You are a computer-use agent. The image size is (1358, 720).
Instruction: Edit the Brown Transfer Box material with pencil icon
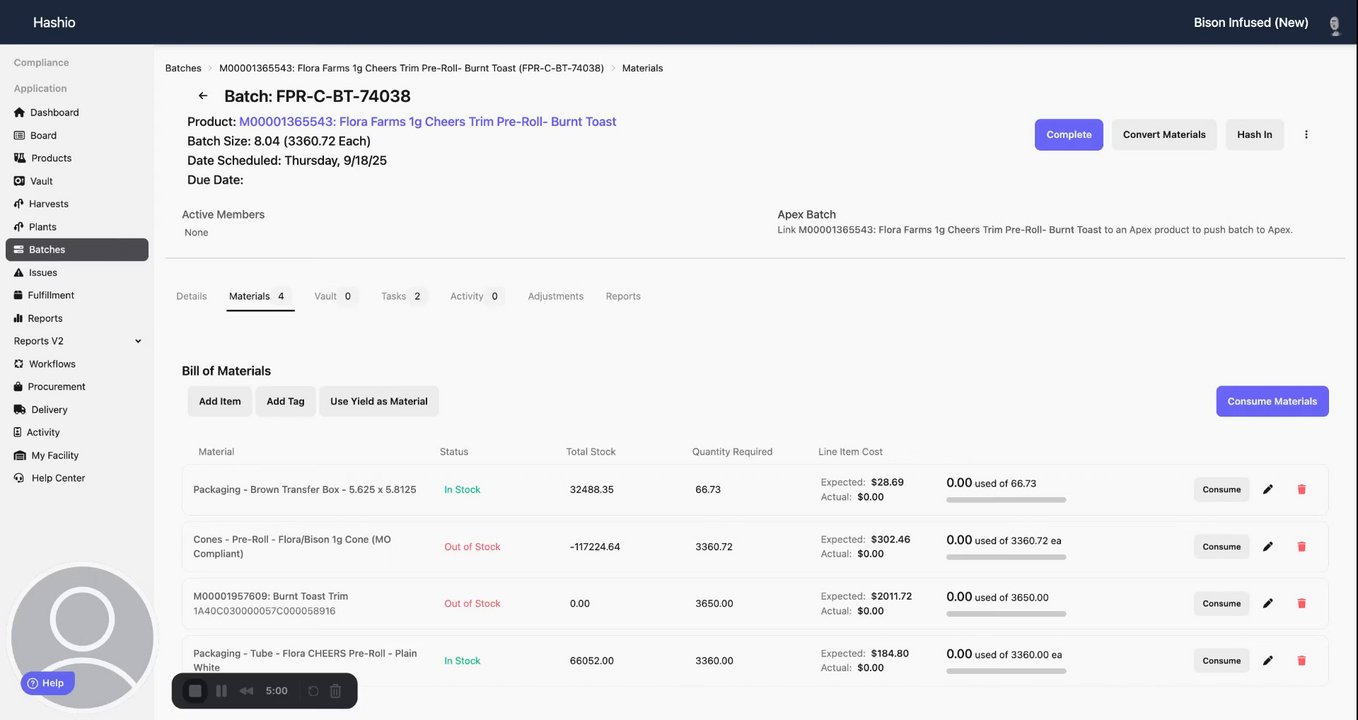click(1268, 489)
